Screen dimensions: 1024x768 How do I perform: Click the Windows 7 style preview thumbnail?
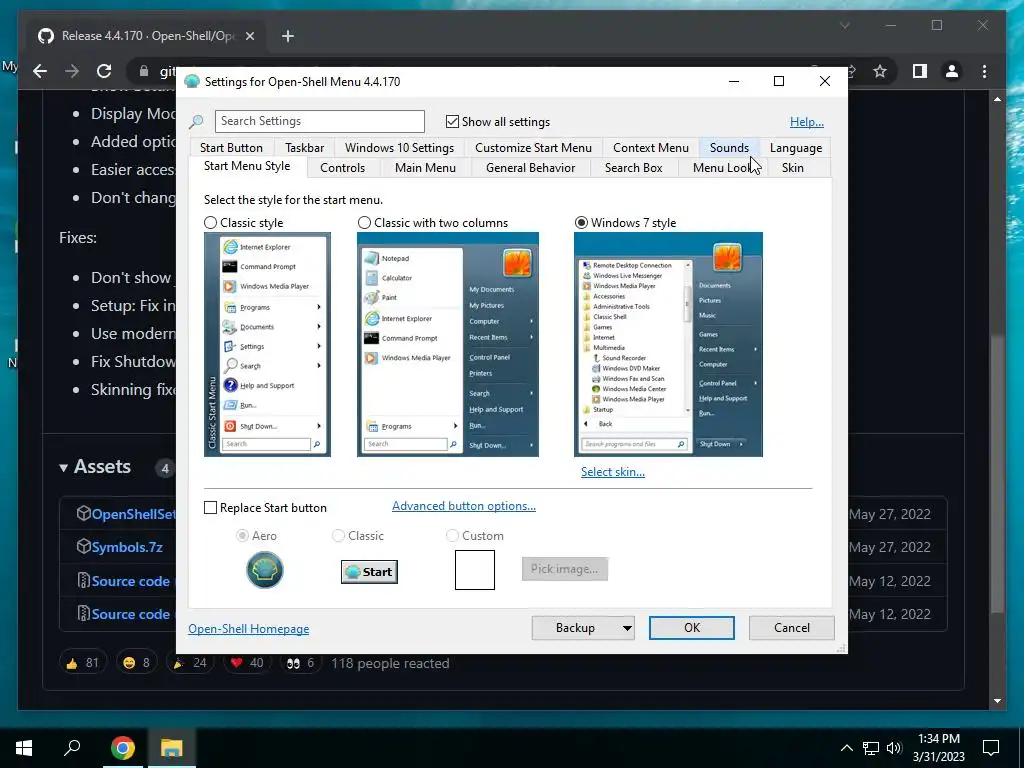coord(668,344)
